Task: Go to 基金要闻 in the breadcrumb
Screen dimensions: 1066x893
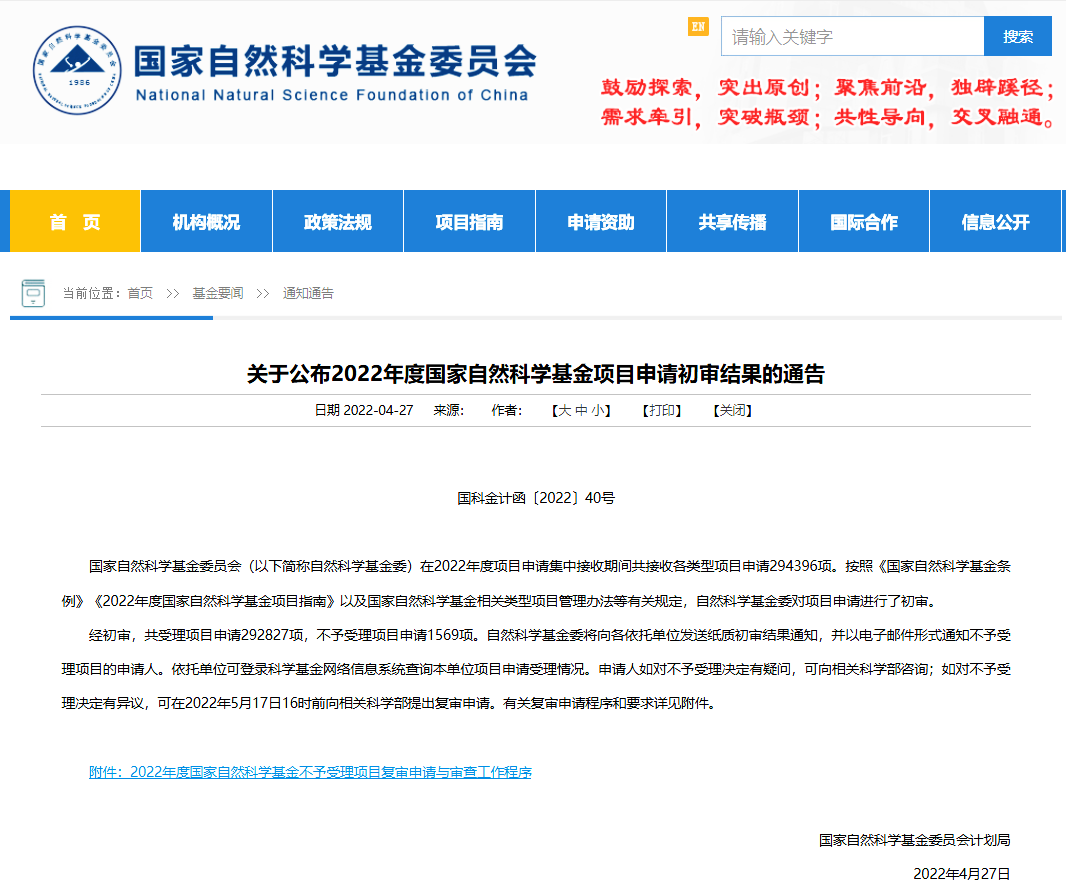Action: 217,293
